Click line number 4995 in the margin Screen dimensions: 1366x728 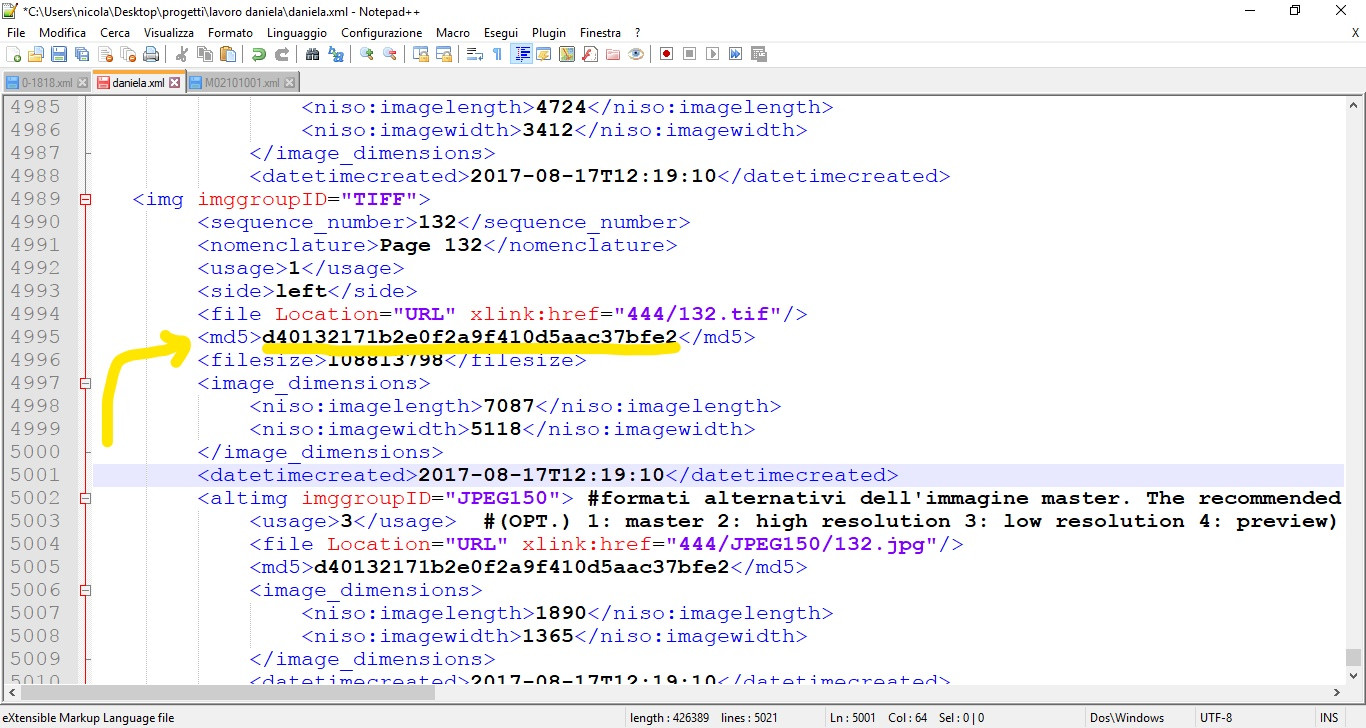pyautogui.click(x=35, y=337)
